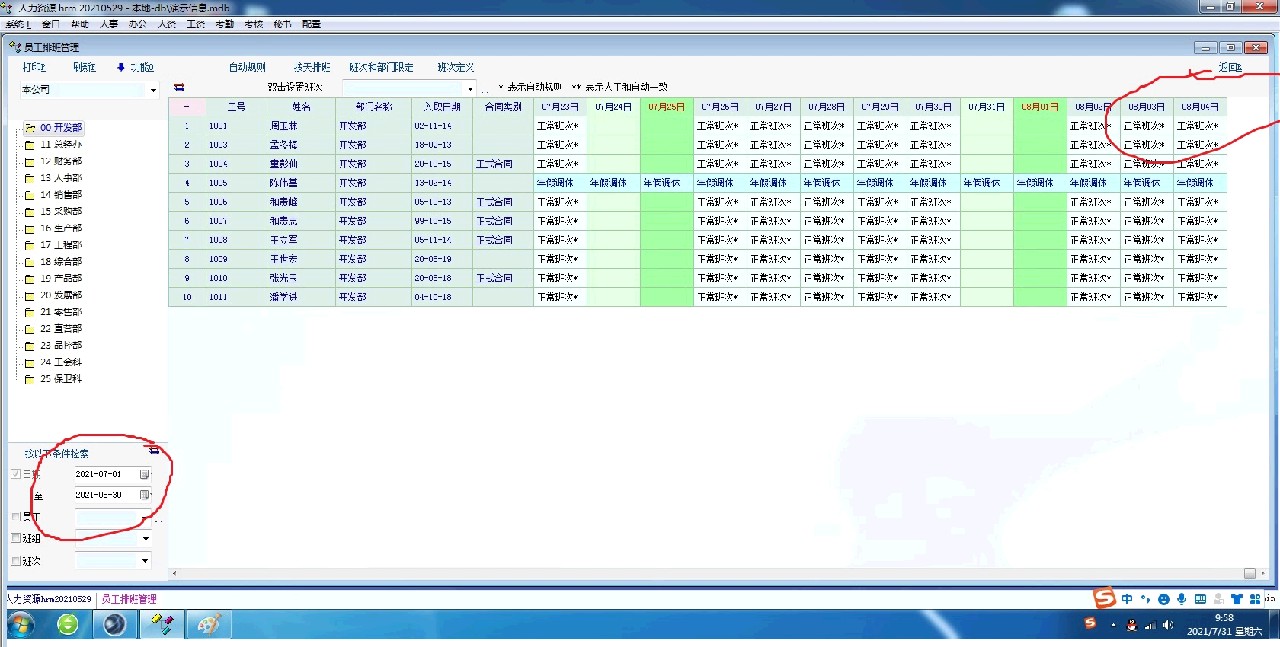Open the 本公司 company dropdown
This screenshot has height=647, width=1280.
point(153,90)
